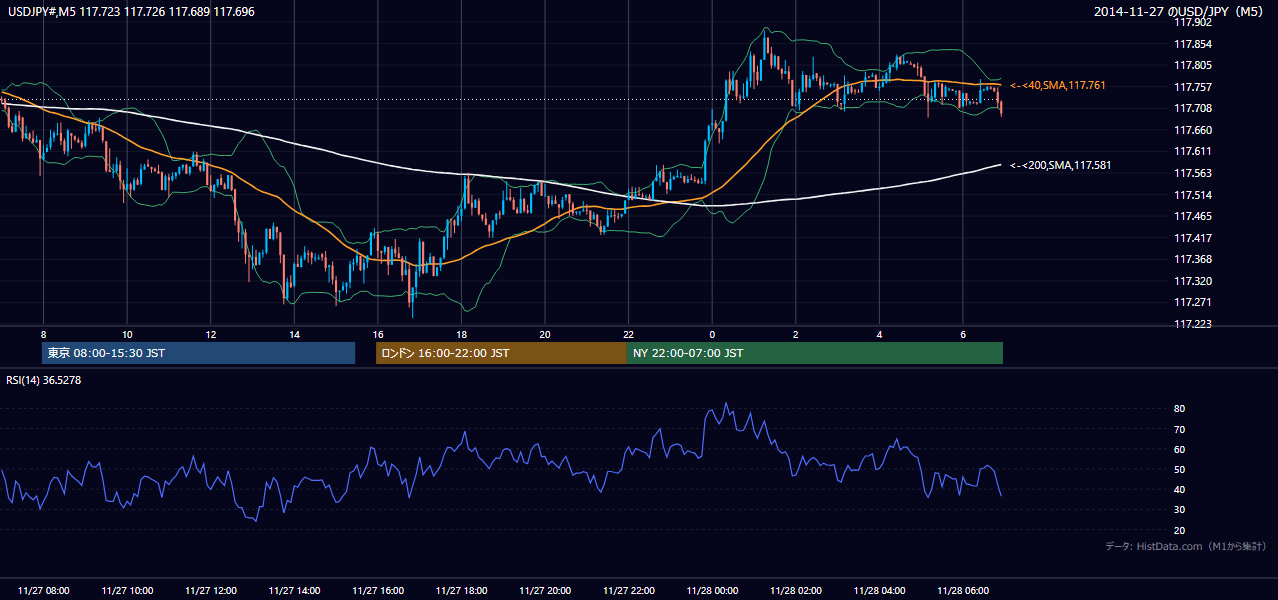Click RSI axis level 50
This screenshot has width=1278, height=600.
click(x=1179, y=469)
